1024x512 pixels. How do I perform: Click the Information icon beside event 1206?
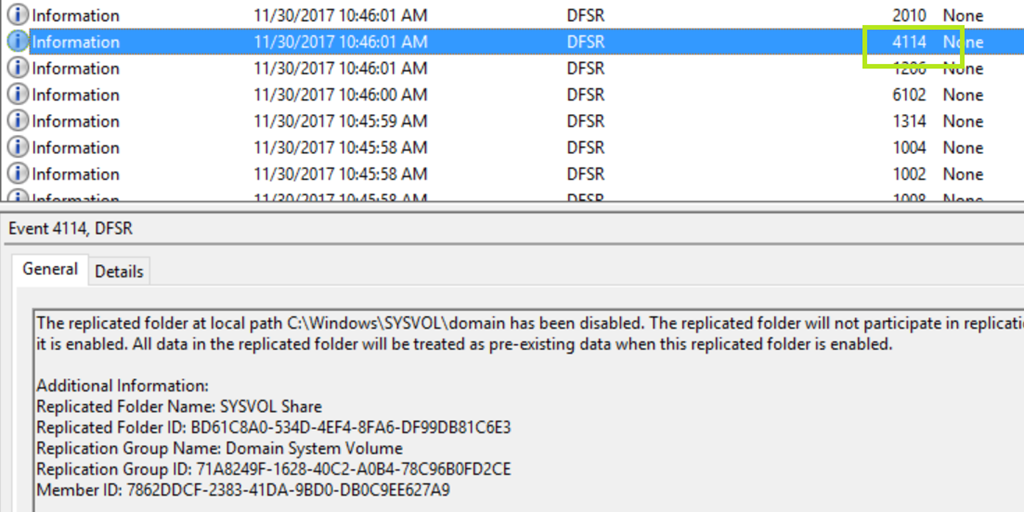(x=18, y=68)
